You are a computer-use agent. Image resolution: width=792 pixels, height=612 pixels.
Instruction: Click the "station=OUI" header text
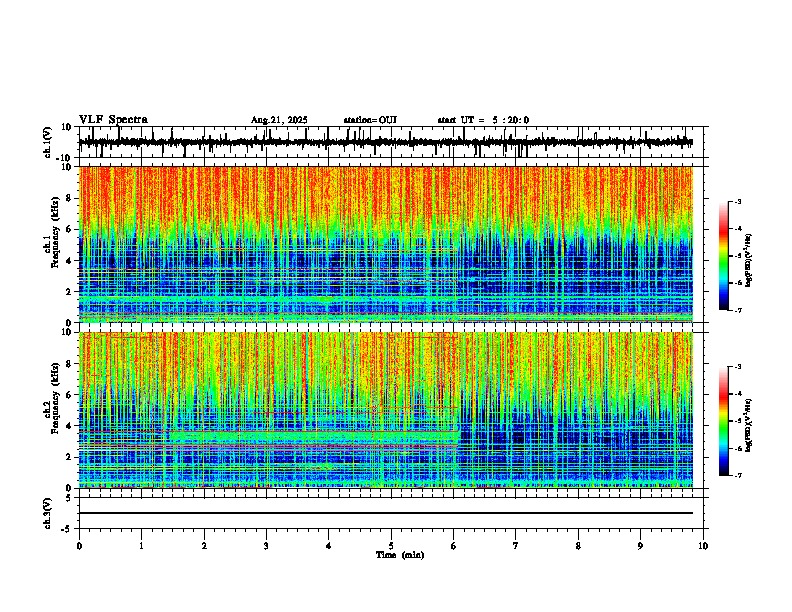point(370,120)
